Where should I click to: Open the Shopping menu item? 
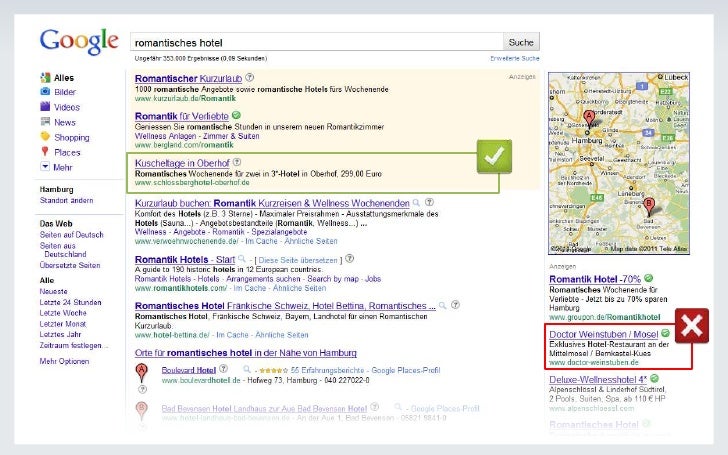point(72,137)
